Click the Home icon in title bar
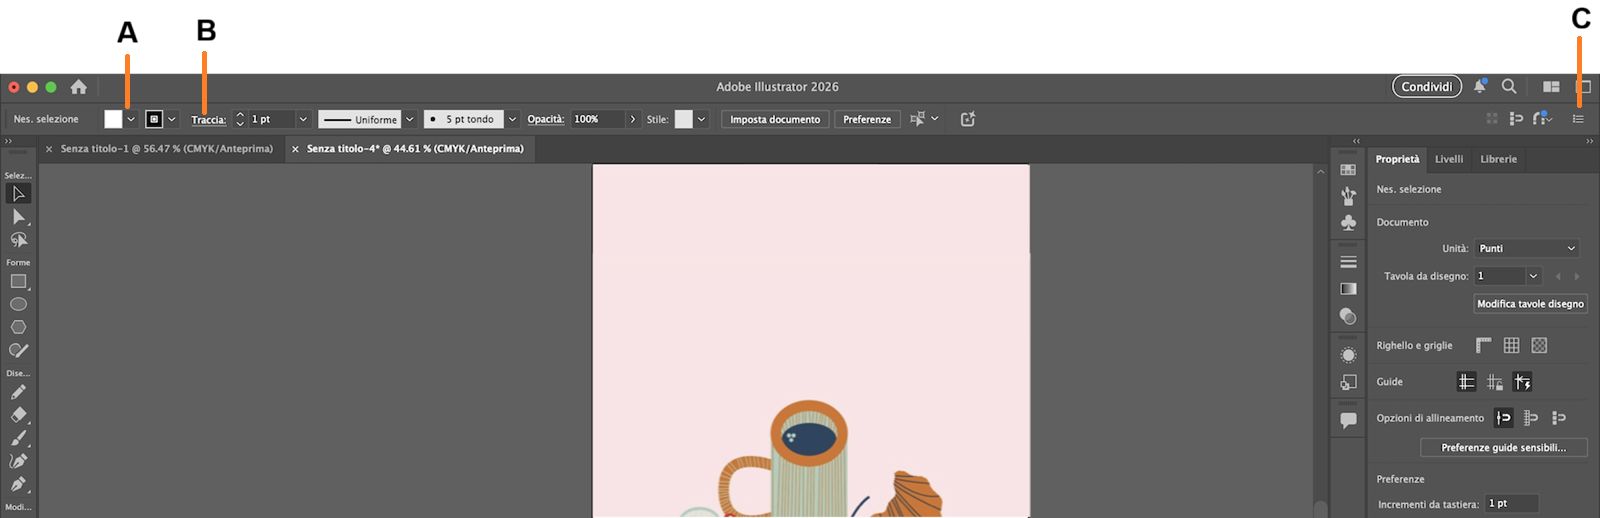The width and height of the screenshot is (1600, 518). (78, 87)
